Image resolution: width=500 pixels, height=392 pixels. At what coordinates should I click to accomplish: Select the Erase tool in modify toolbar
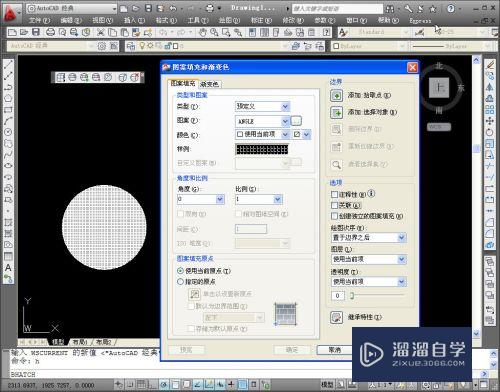tap(489, 65)
